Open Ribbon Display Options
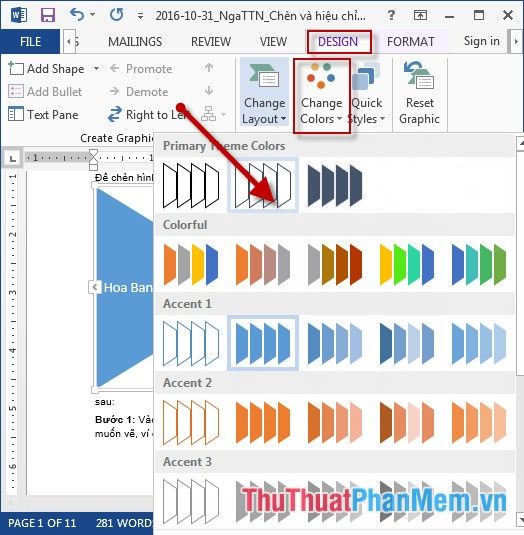Screen dimensions: 524x535 [420, 15]
